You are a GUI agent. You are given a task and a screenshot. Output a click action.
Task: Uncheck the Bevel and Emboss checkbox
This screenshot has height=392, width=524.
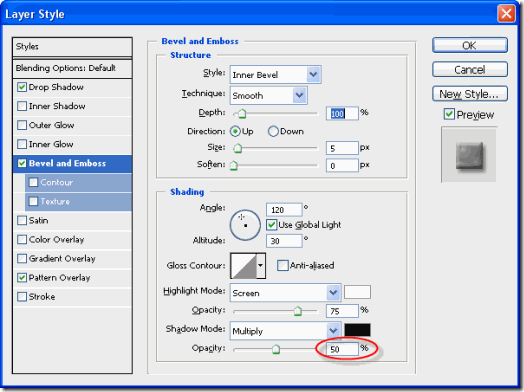[22, 163]
